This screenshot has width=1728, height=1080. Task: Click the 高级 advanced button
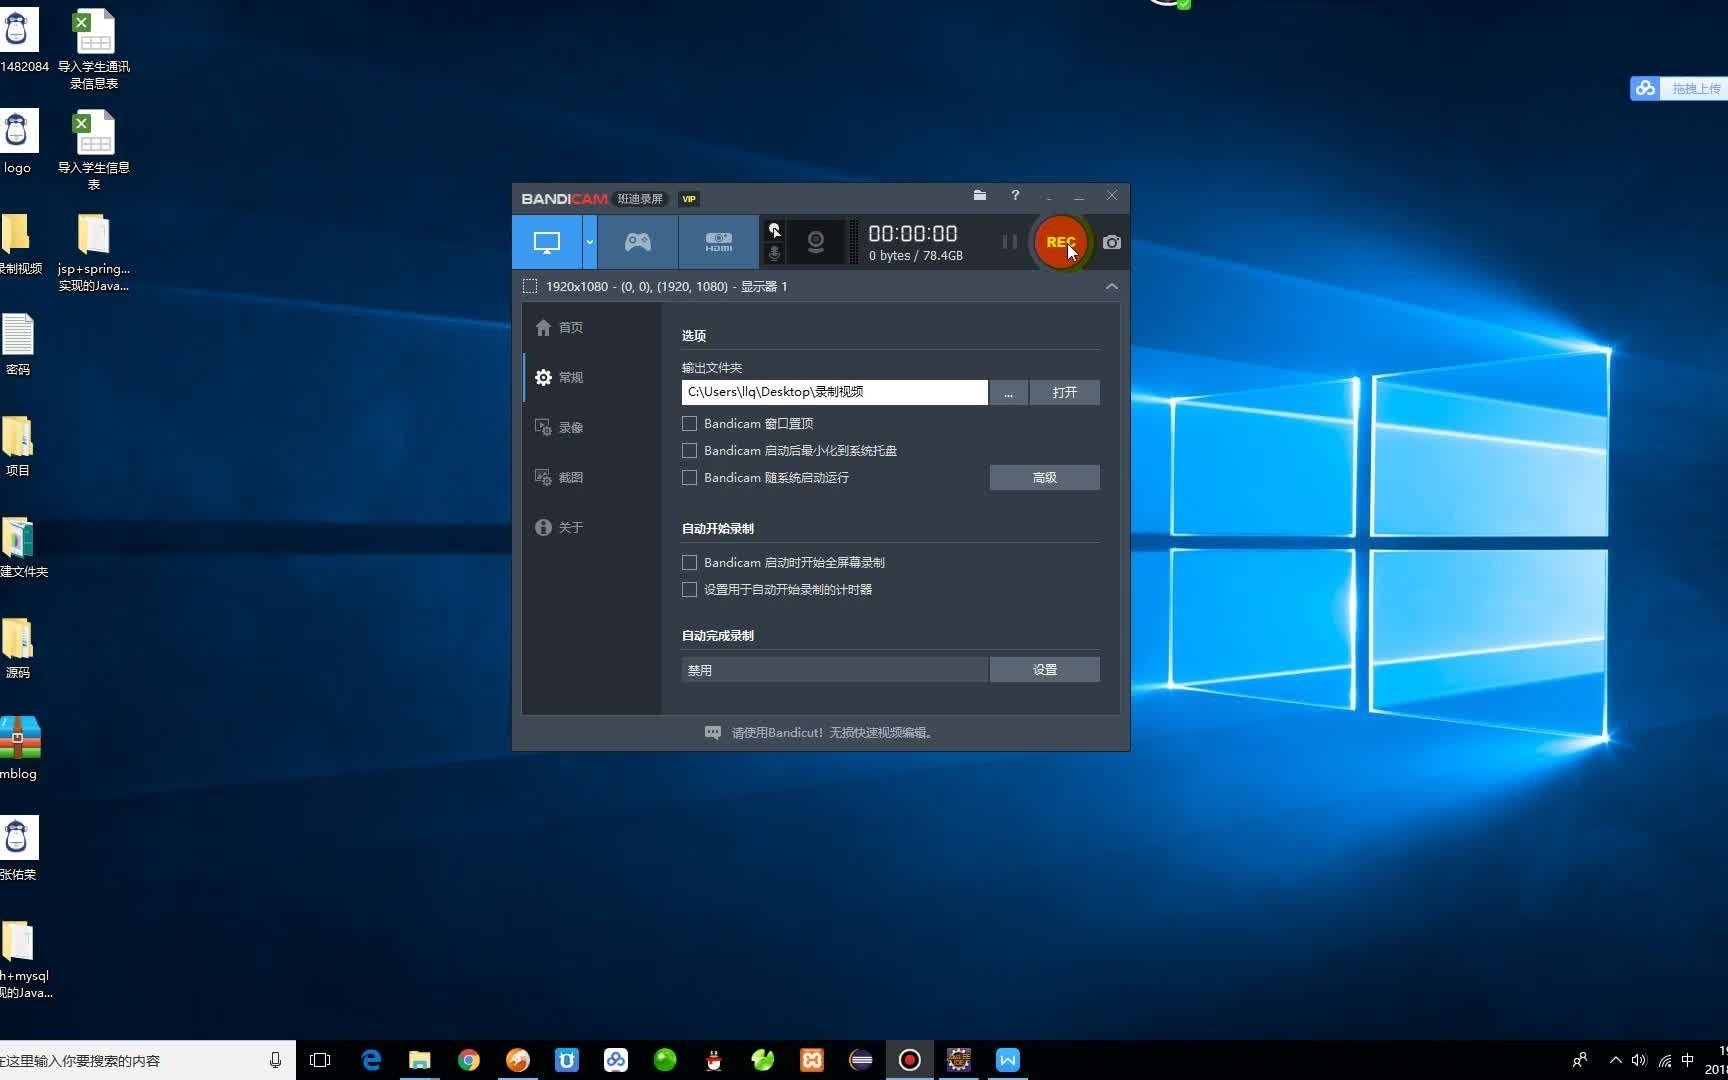1045,478
